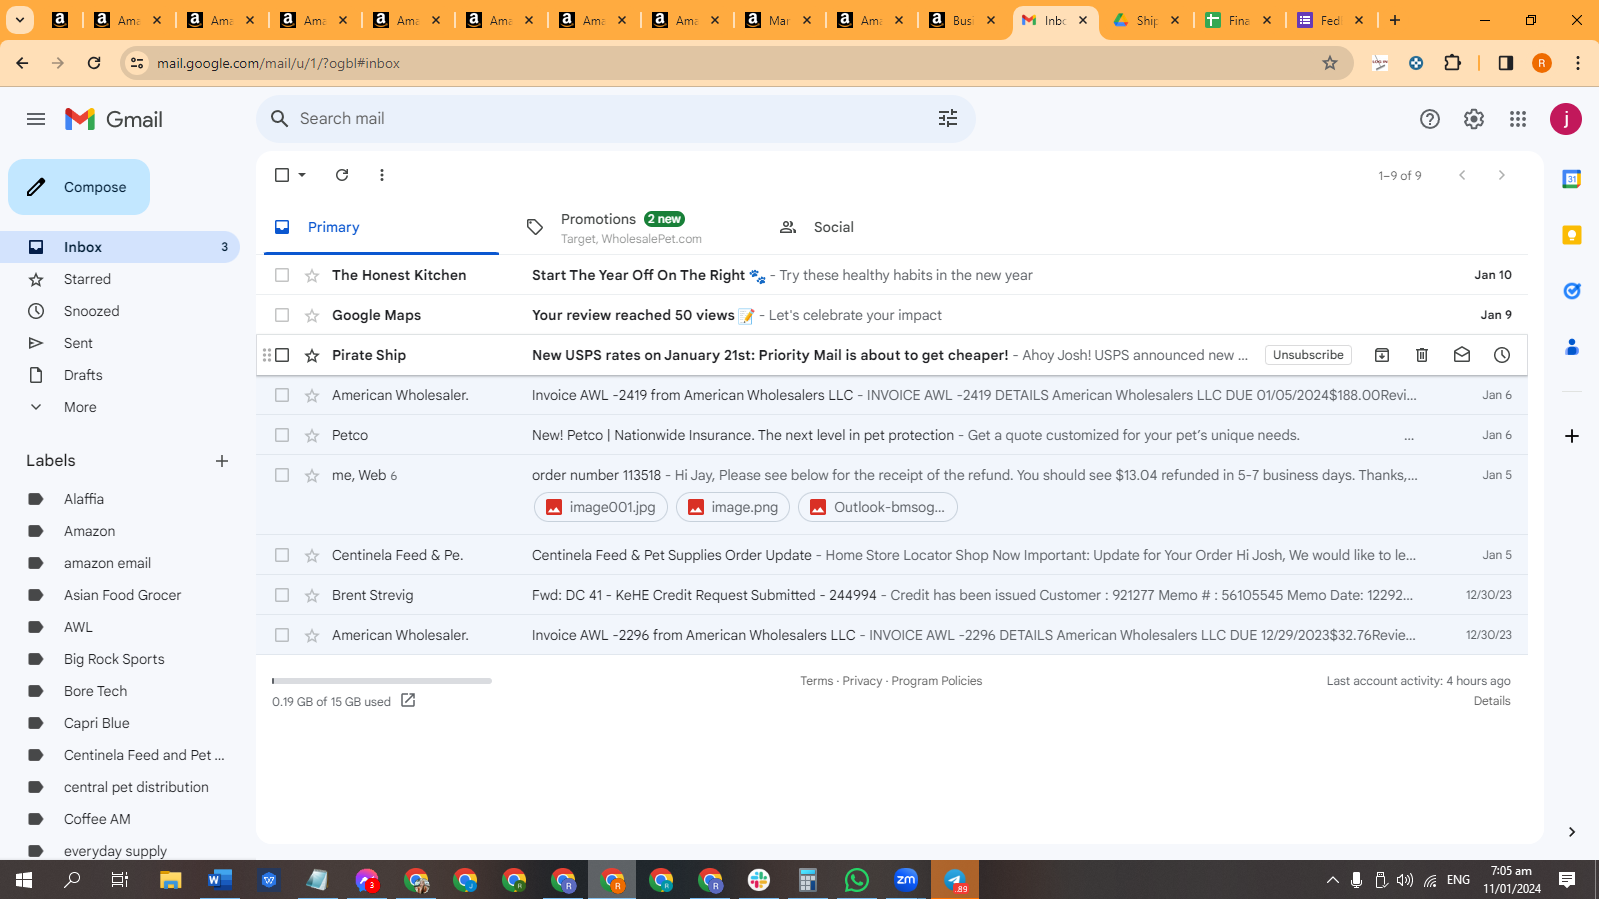Open search options filter icon
This screenshot has height=899, width=1599.
click(948, 119)
